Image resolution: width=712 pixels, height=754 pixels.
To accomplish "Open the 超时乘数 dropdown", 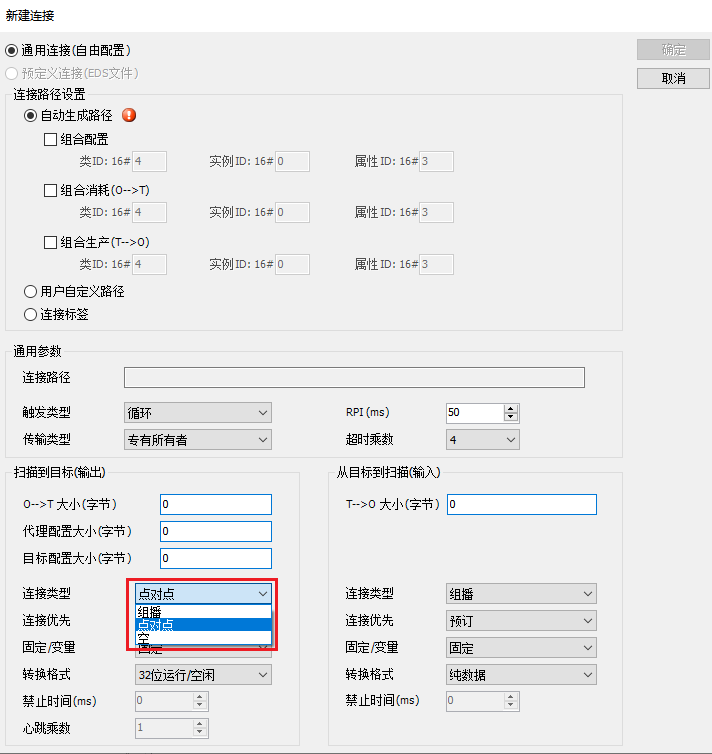I will 483,439.
